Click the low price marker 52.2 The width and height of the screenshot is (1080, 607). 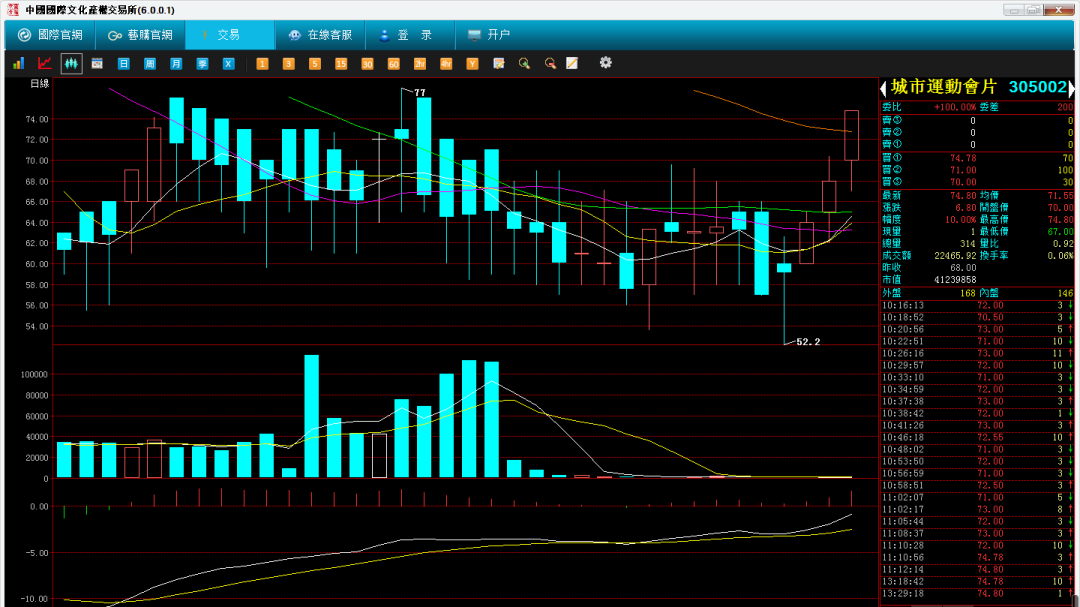point(808,342)
